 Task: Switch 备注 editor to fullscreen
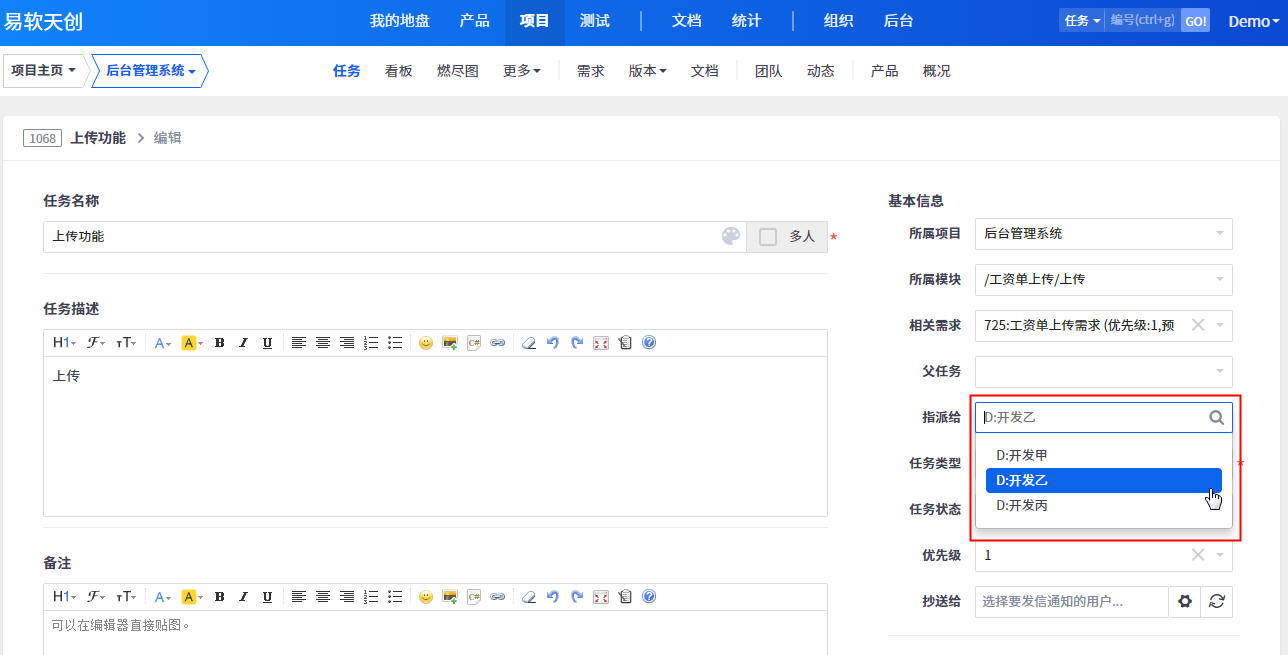click(601, 597)
